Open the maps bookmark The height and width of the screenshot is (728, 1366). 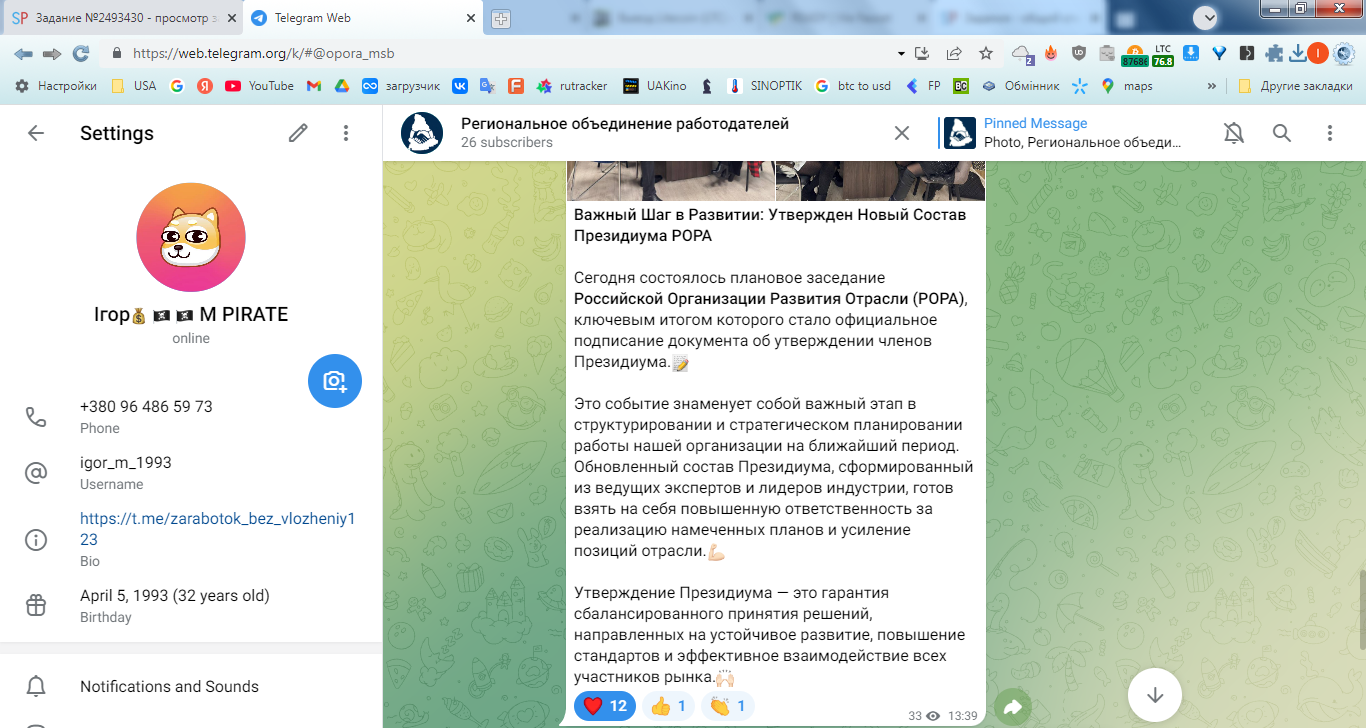[x=1127, y=86]
